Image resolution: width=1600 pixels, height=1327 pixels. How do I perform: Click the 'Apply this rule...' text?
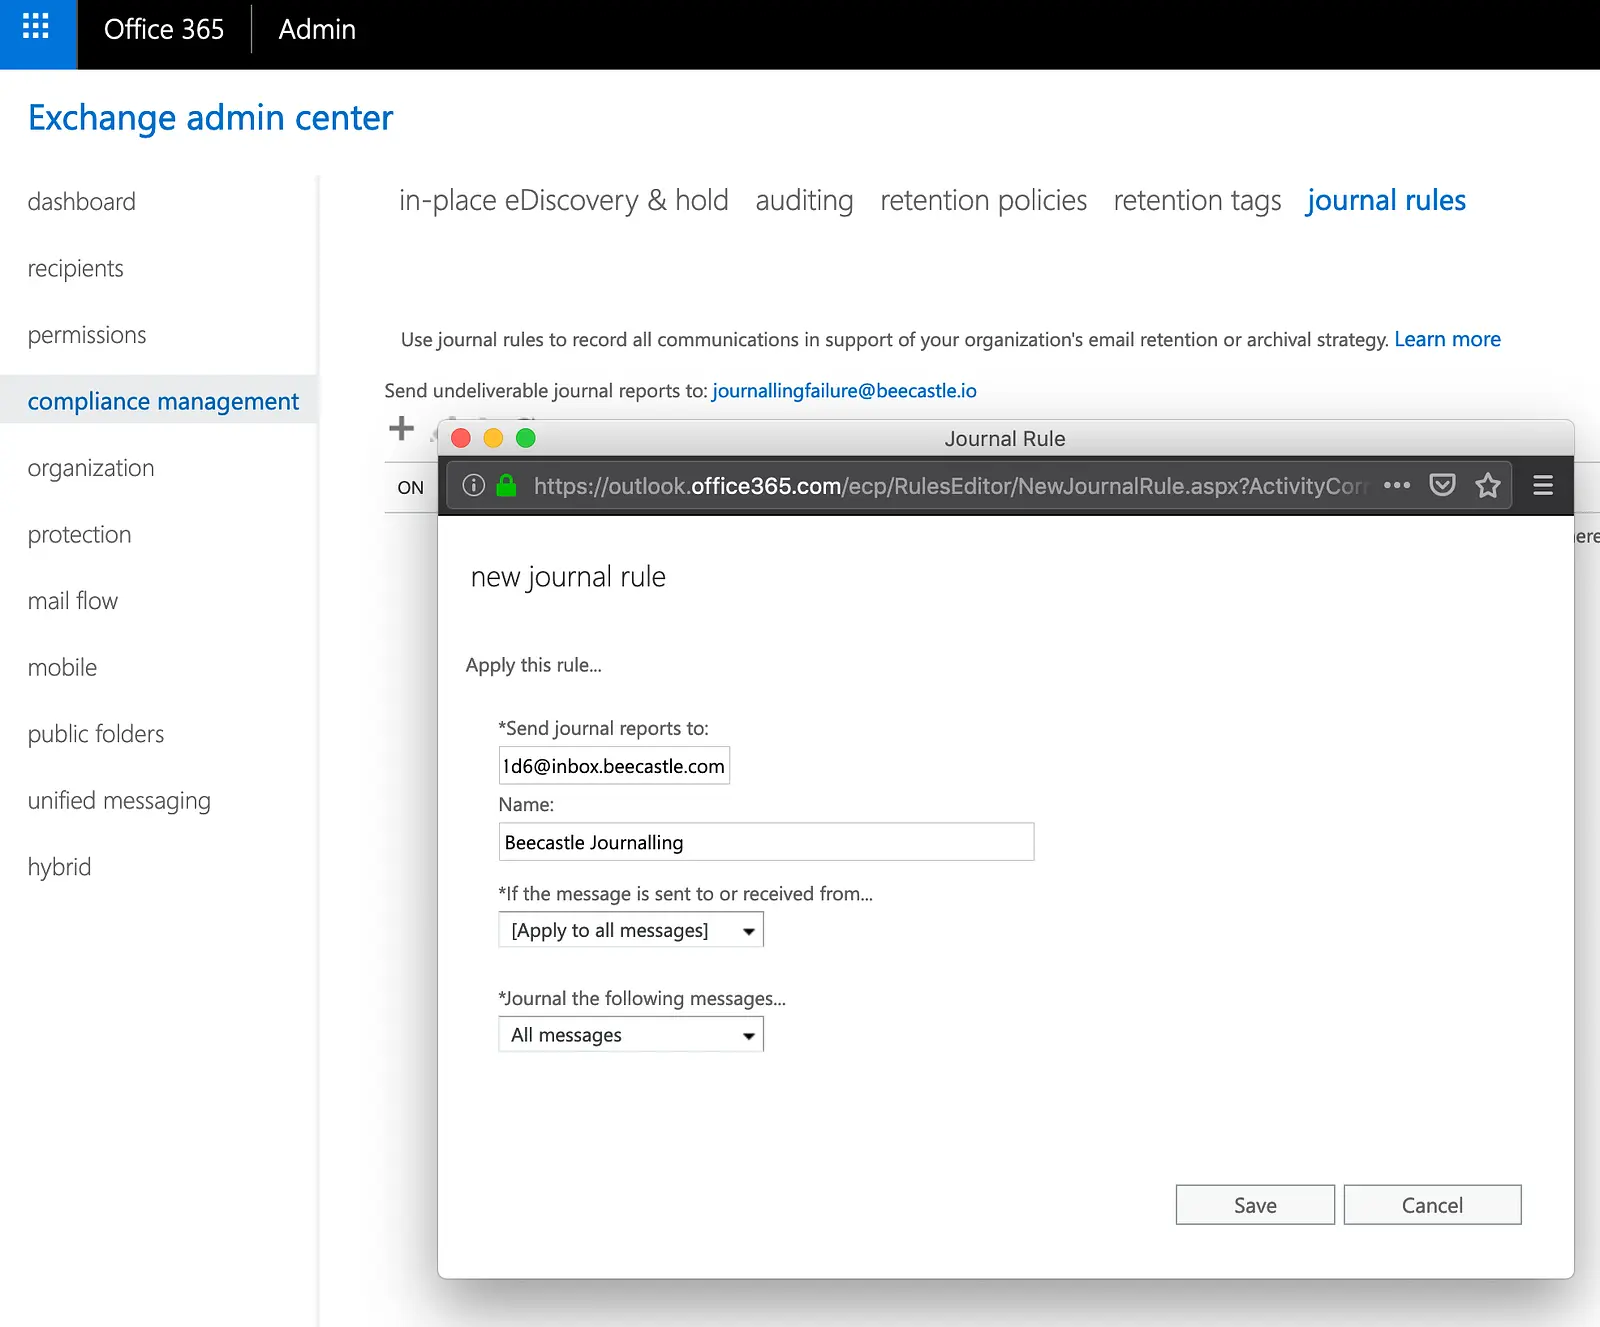pyautogui.click(x=534, y=665)
